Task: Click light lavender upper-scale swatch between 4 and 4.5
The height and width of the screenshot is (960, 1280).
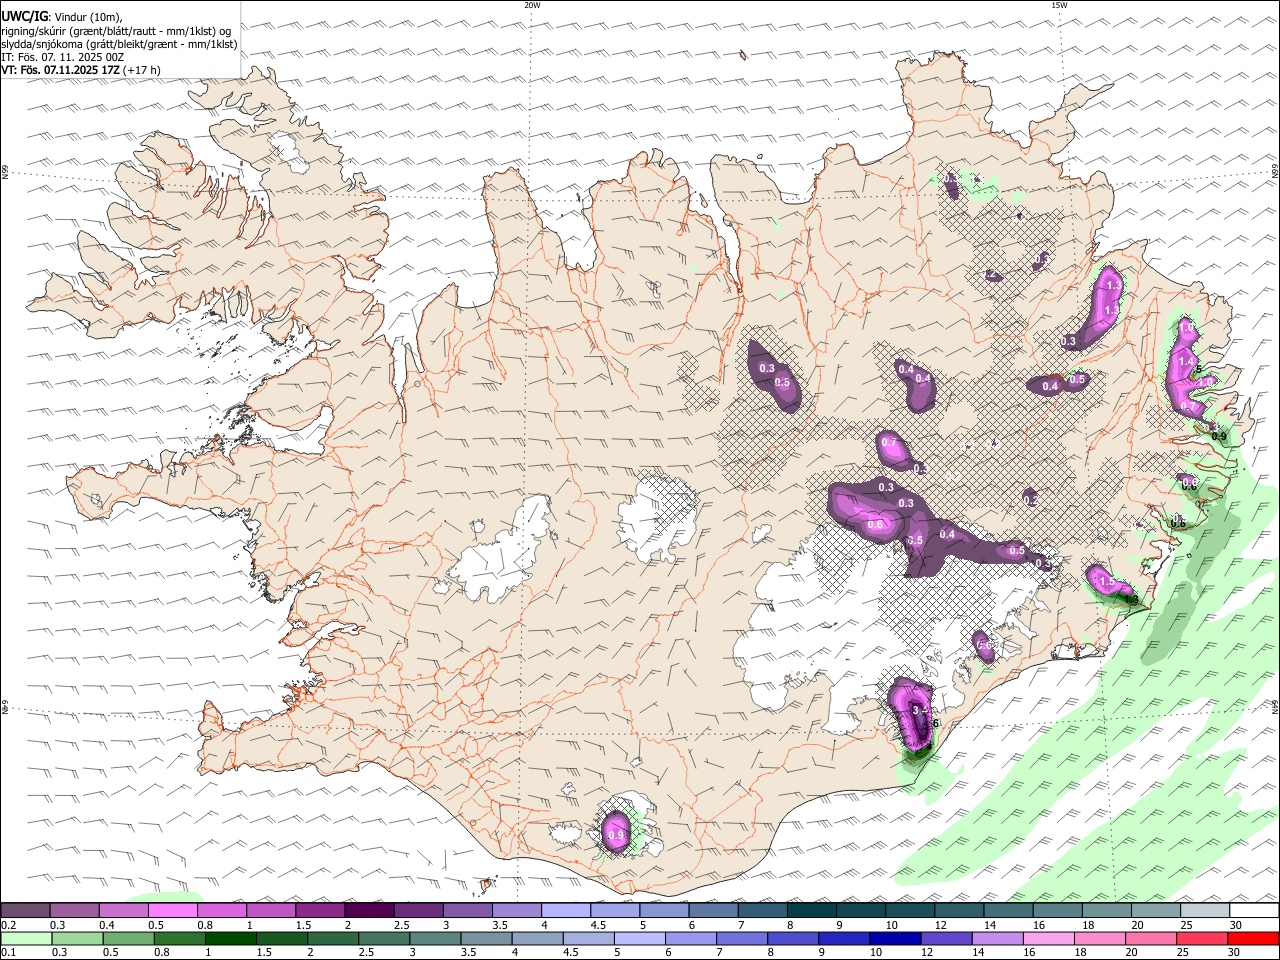Action: click(565, 910)
